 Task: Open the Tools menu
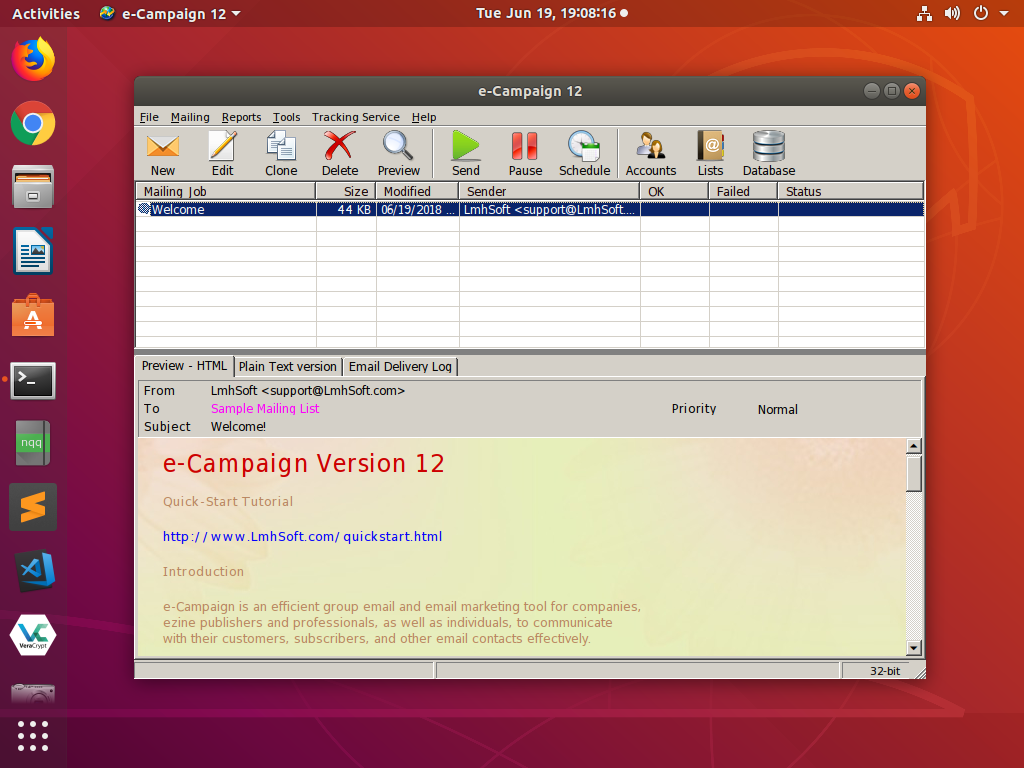(286, 117)
